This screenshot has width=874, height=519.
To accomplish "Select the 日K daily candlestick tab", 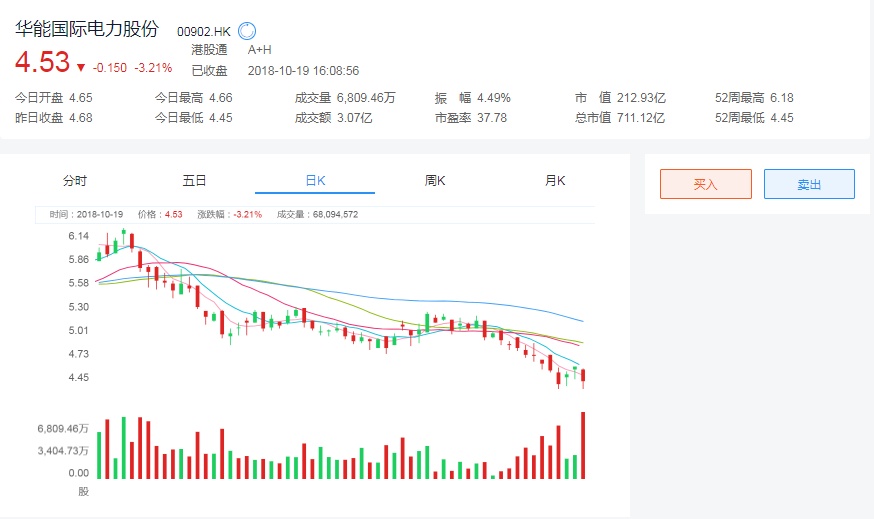I will coord(315,181).
